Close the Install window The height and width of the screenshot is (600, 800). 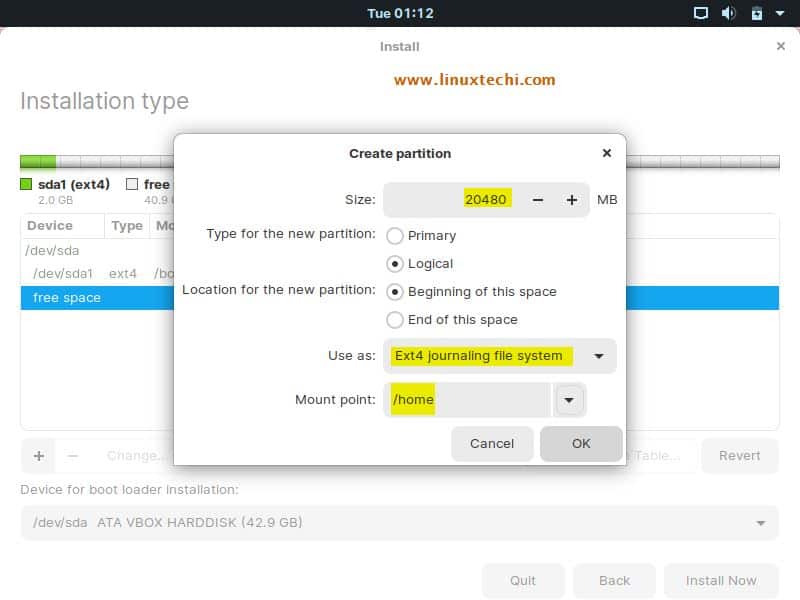click(x=781, y=46)
